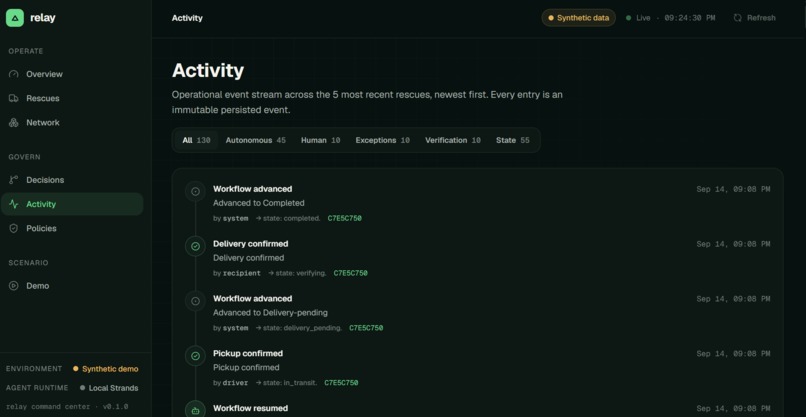Click the Live status indicator
806x417 pixels.
click(x=670, y=18)
